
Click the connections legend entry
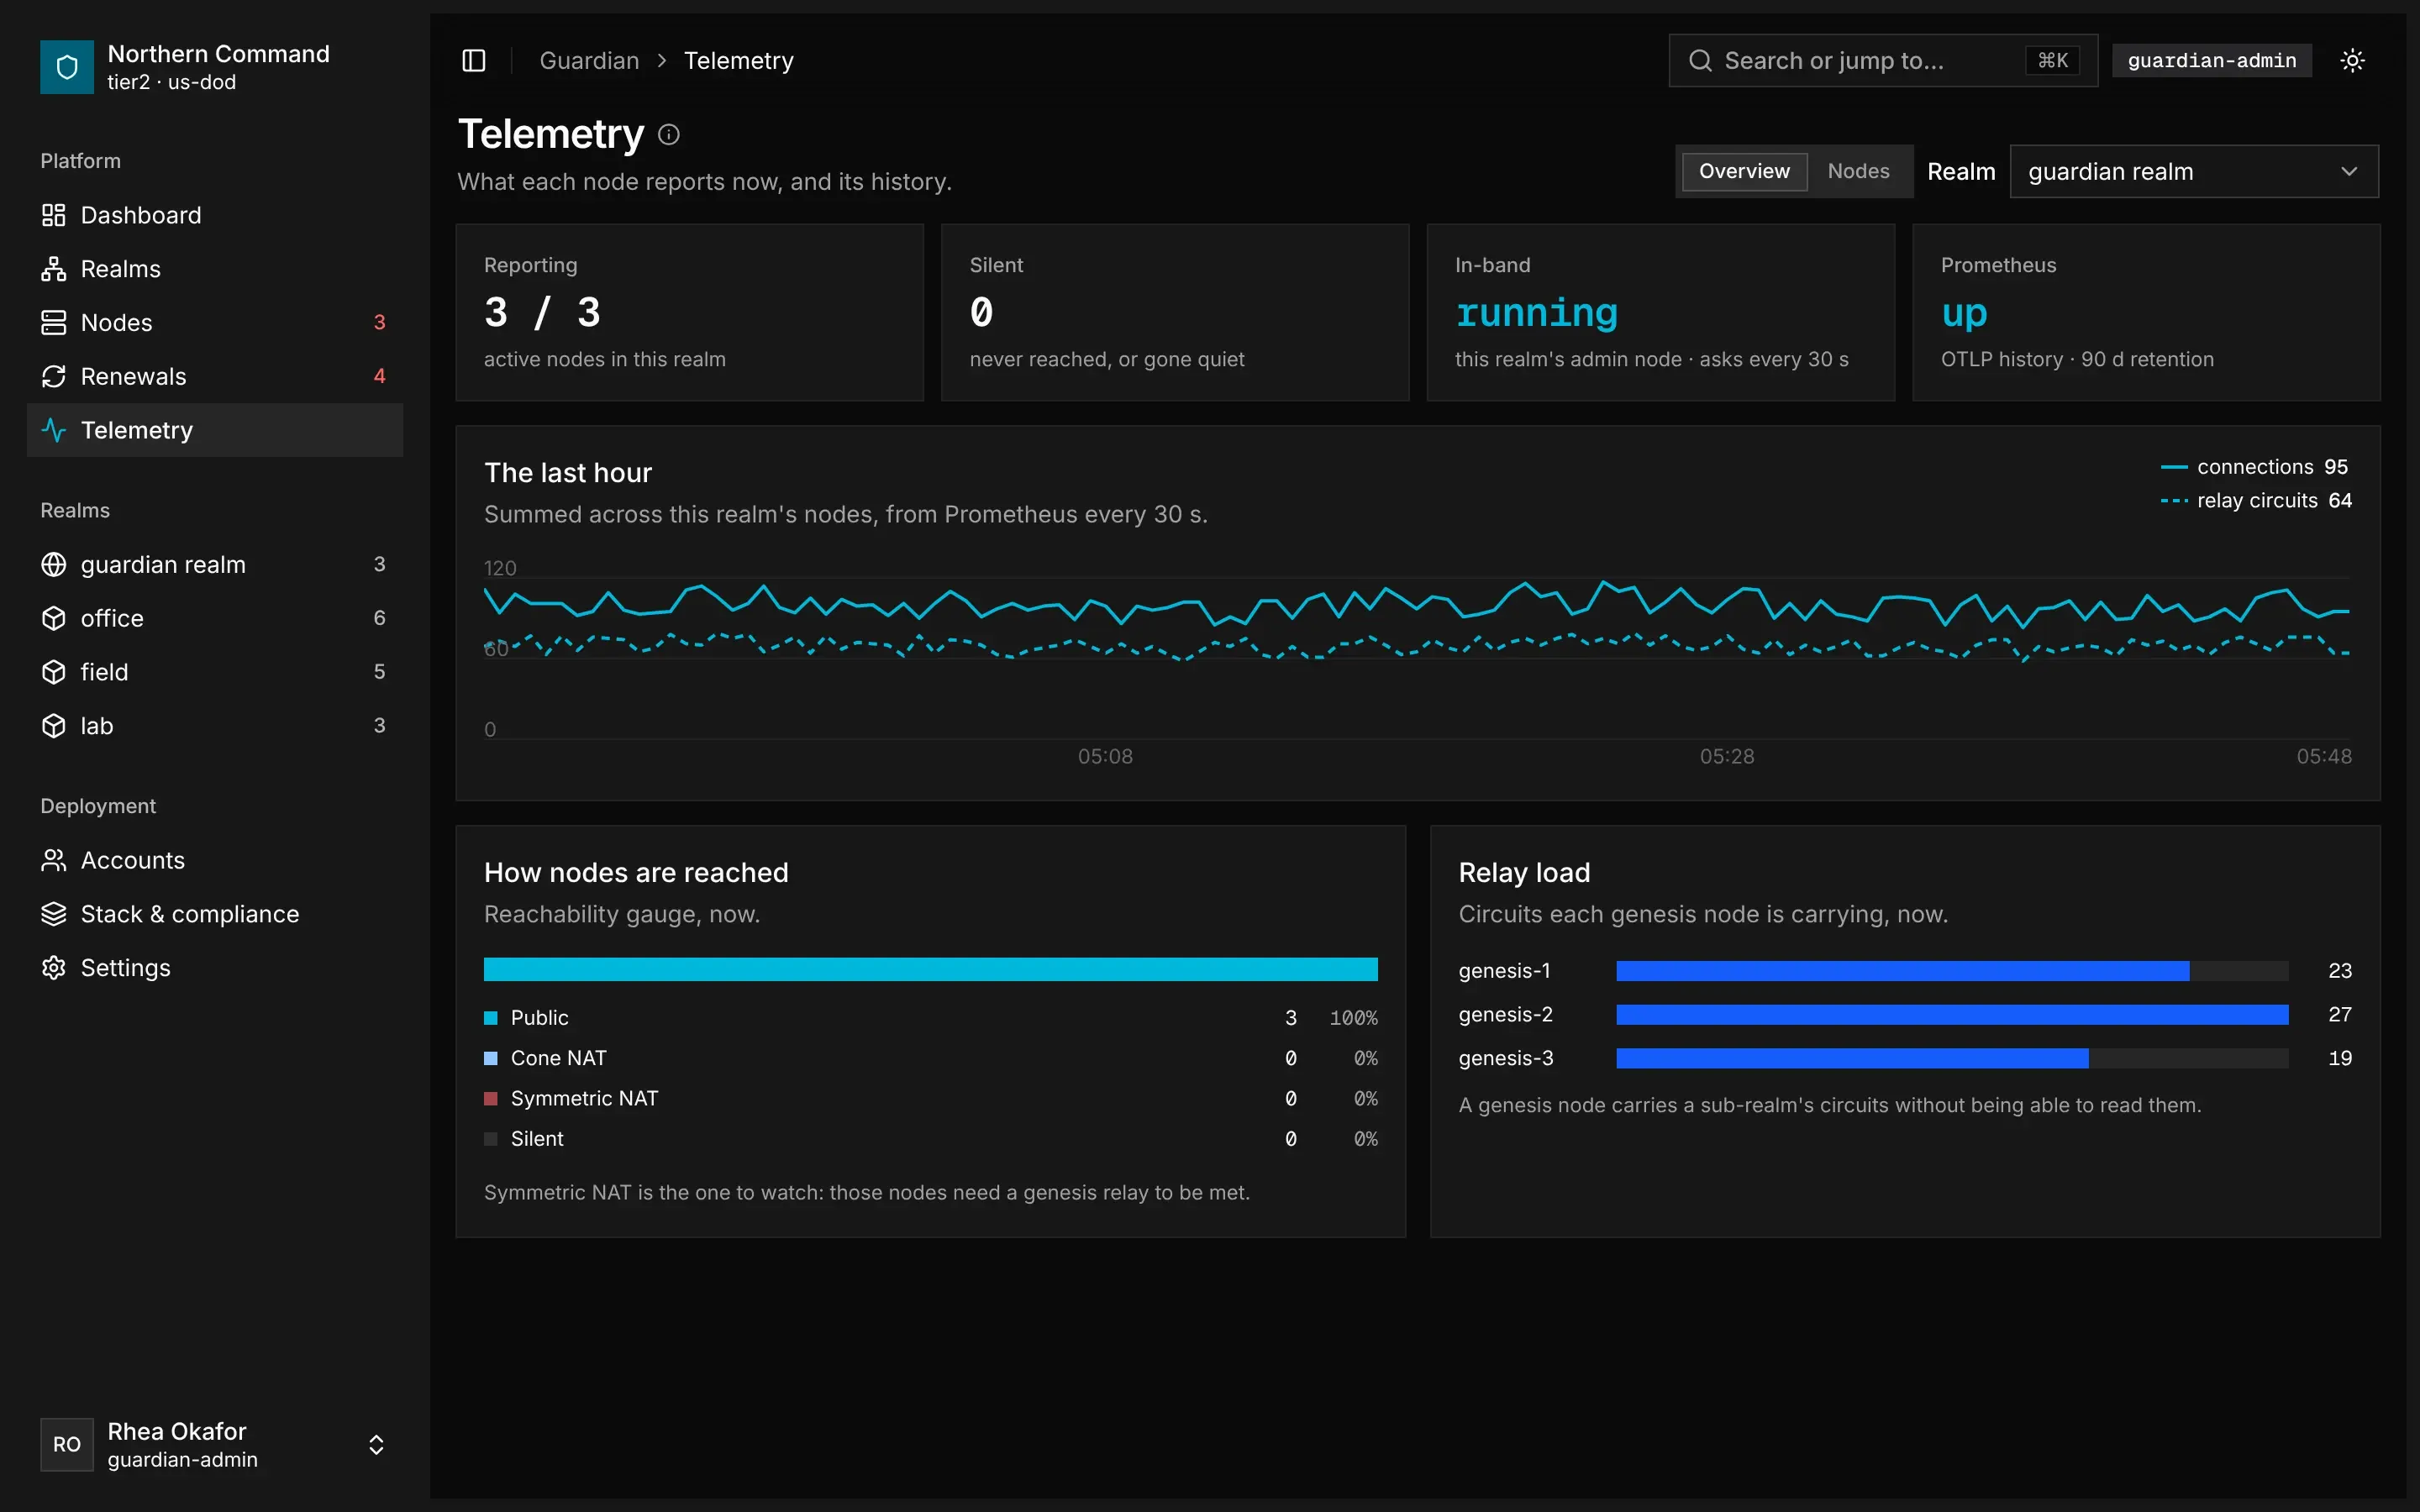click(2254, 467)
